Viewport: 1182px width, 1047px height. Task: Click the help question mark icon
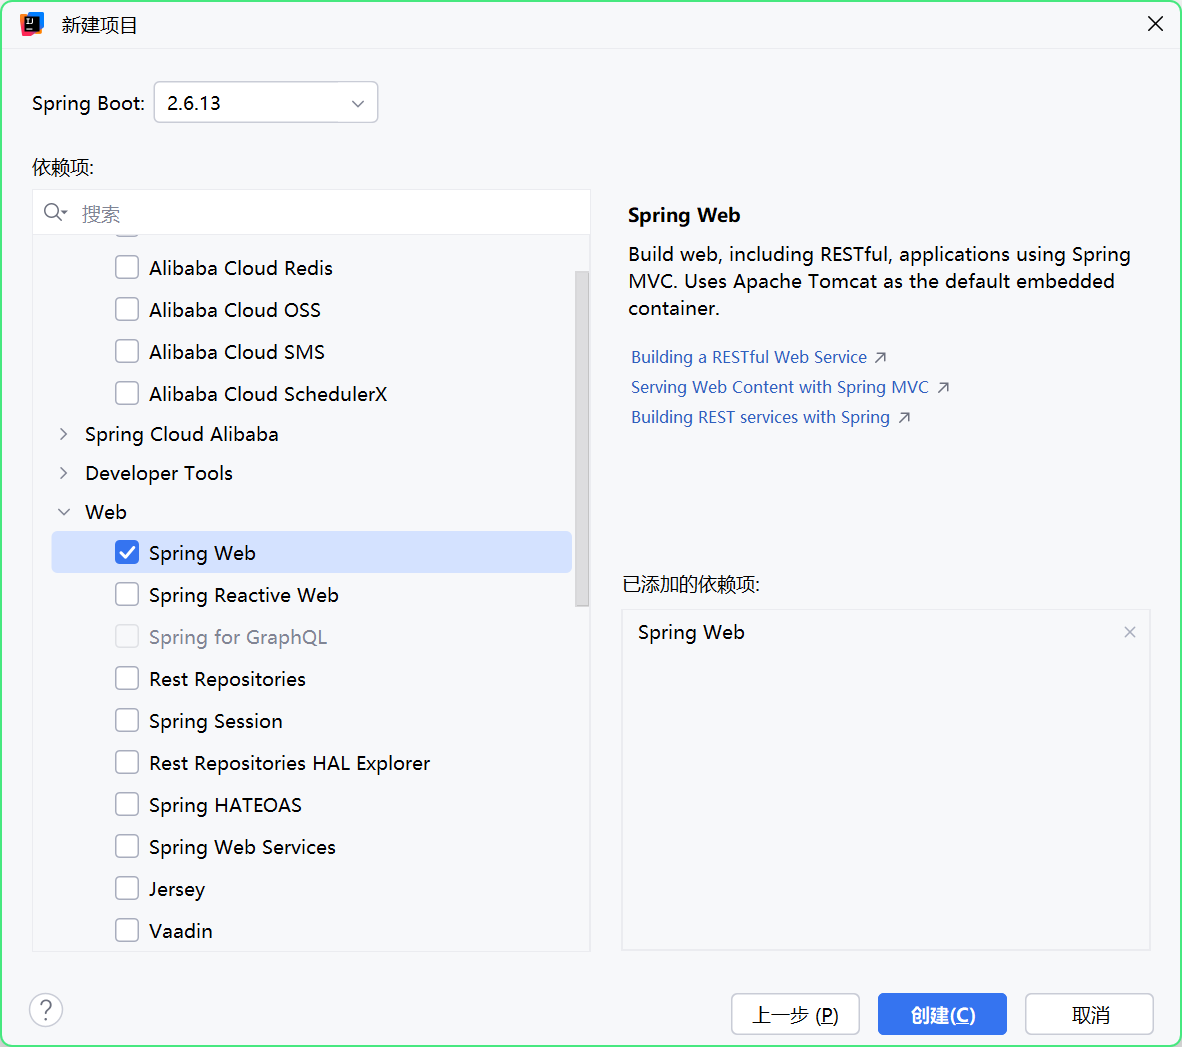pos(46,1010)
